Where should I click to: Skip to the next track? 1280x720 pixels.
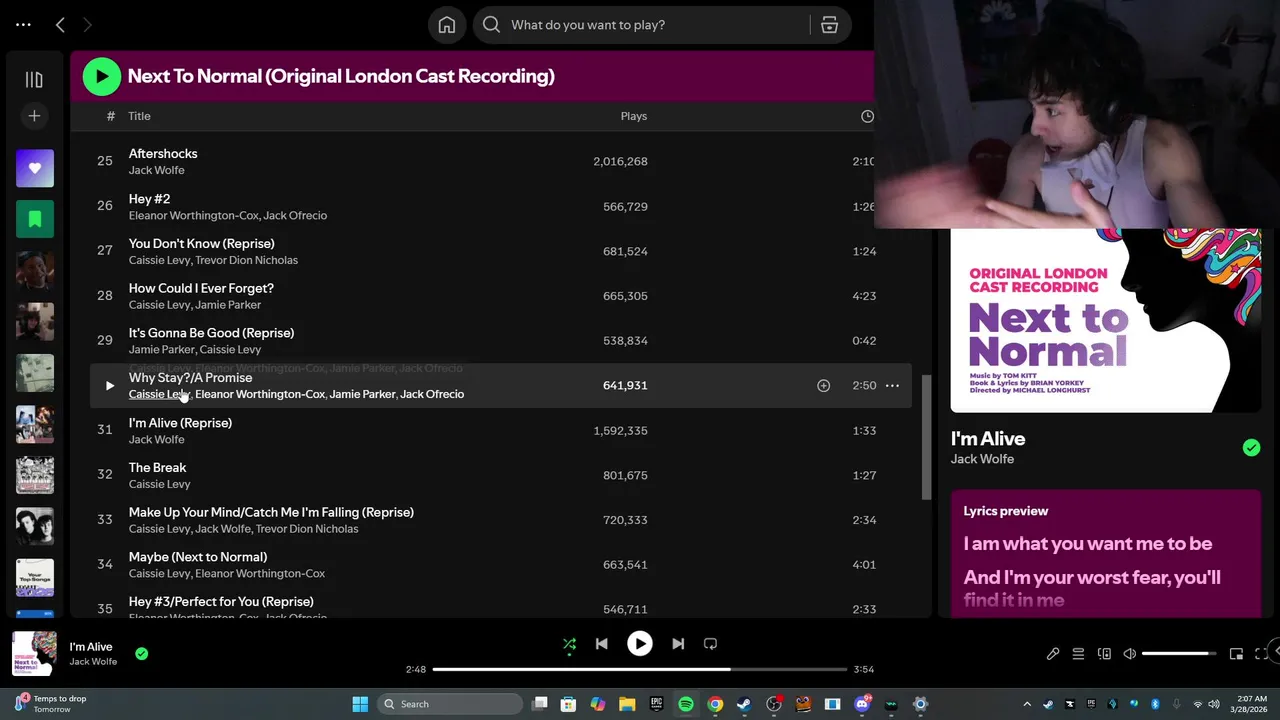tap(678, 644)
